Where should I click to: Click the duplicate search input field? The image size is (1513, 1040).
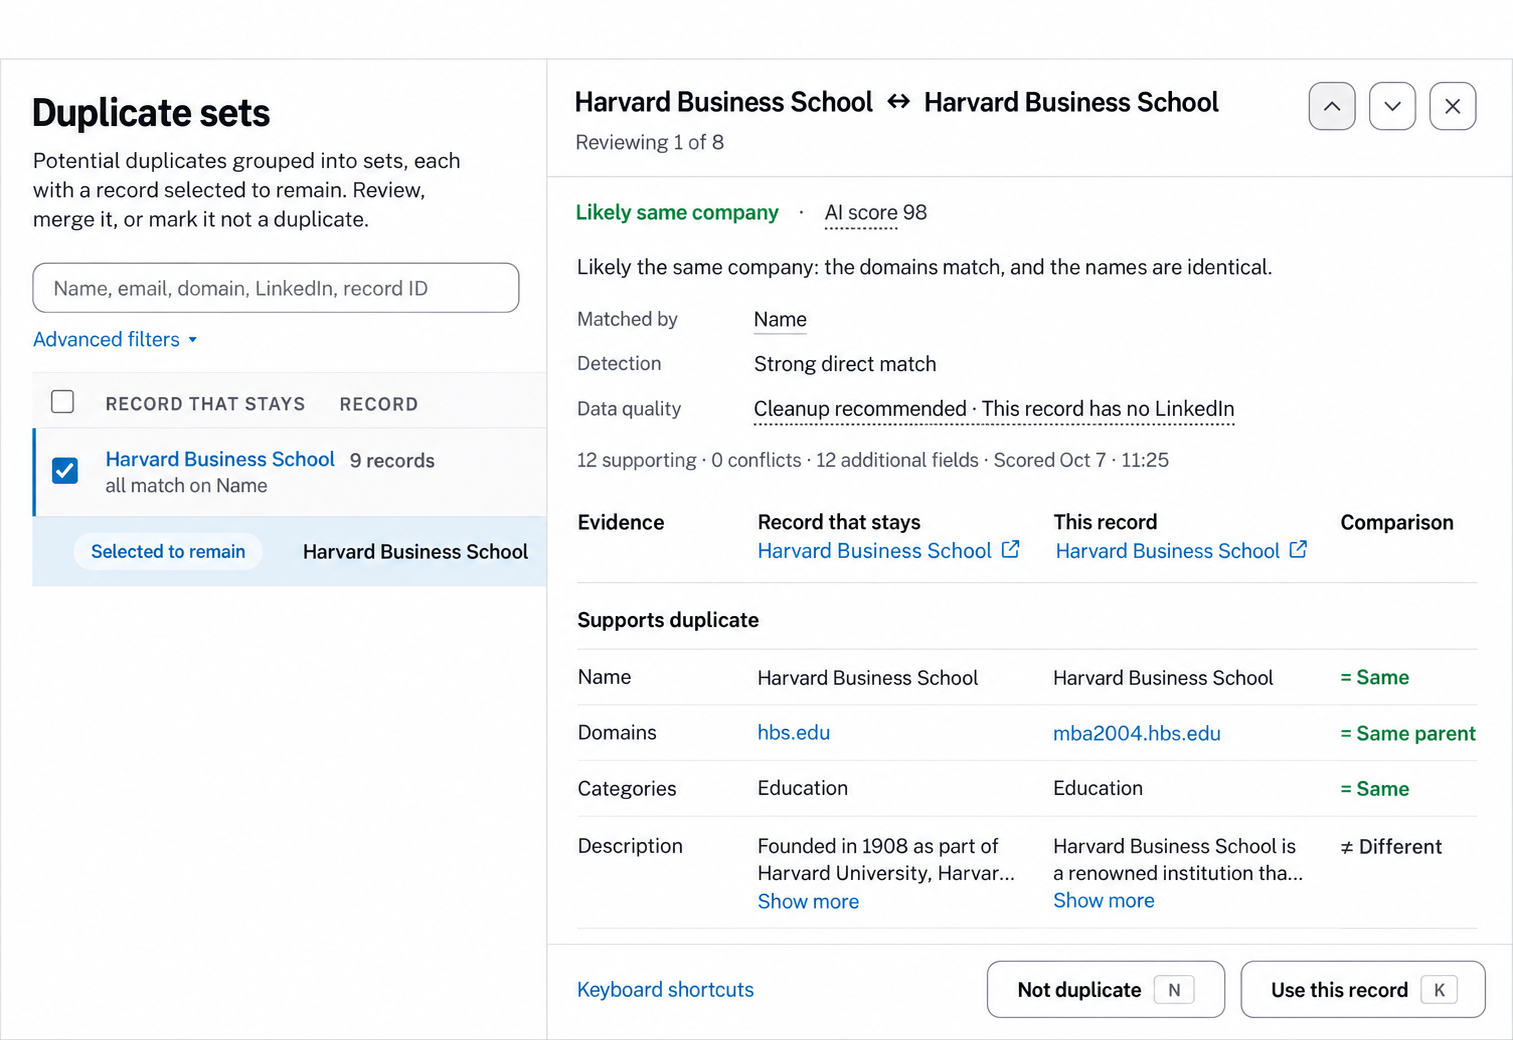point(276,288)
